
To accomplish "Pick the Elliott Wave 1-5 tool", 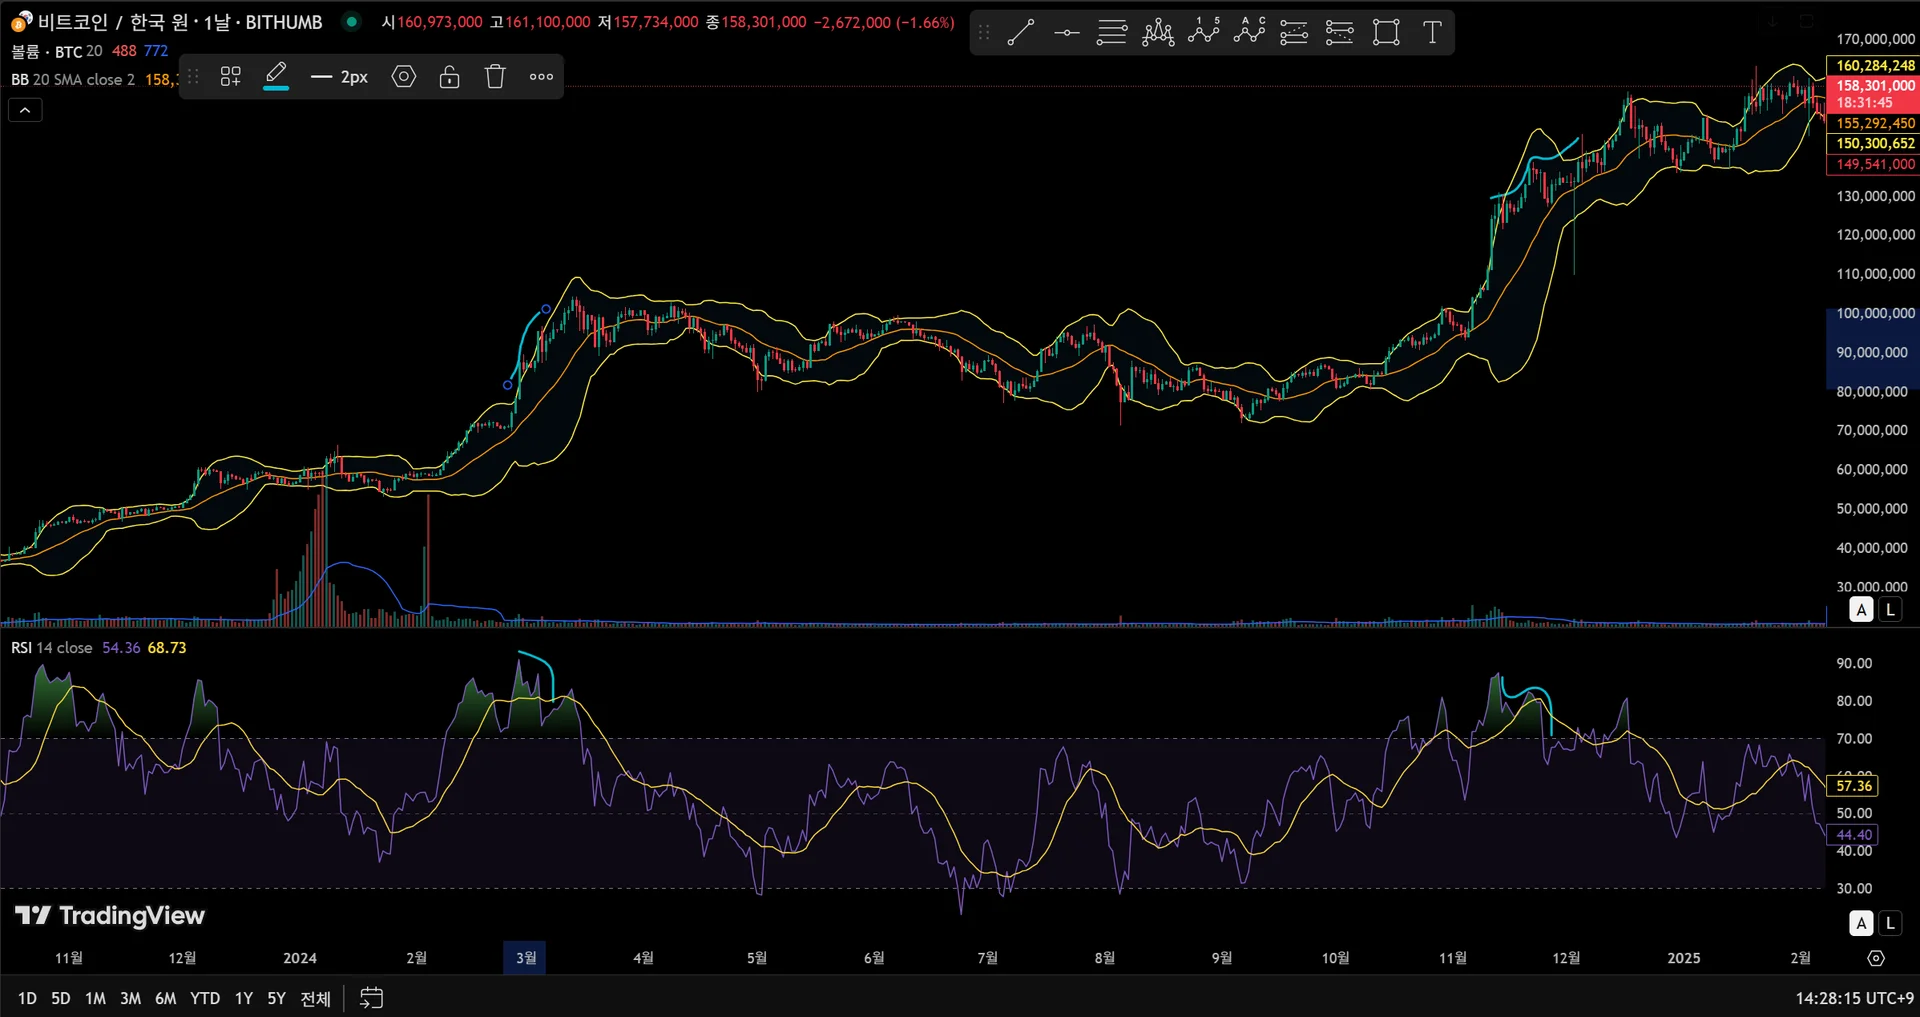I will point(1203,33).
